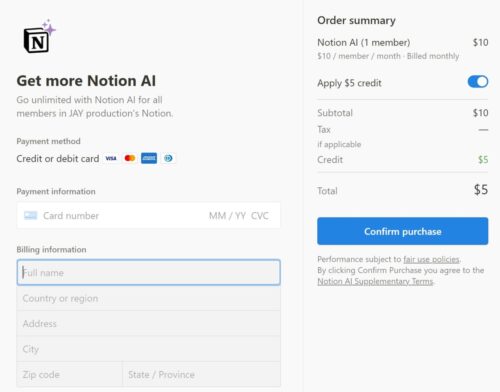Viewport: 500px width, 392px height.
Task: Click the CVC field
Action: 260,216
